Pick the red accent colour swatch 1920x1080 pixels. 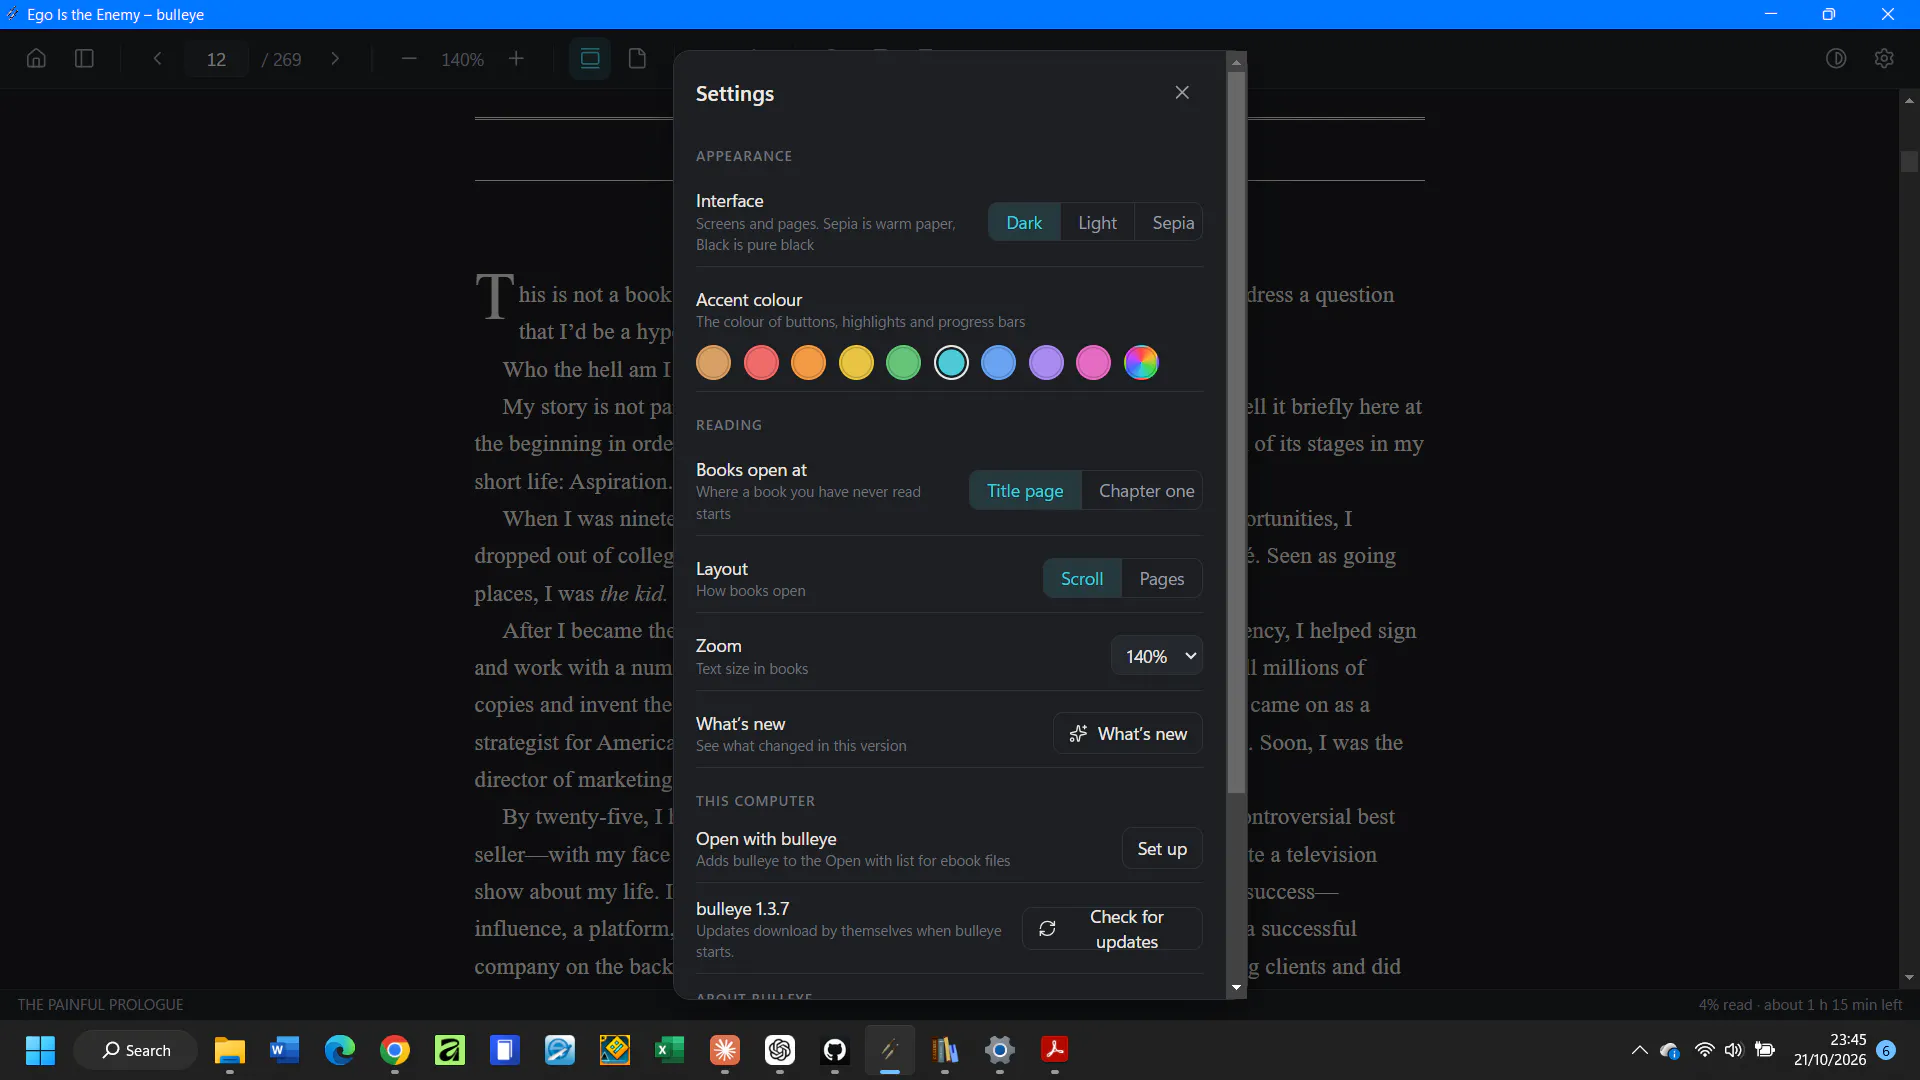click(x=761, y=363)
